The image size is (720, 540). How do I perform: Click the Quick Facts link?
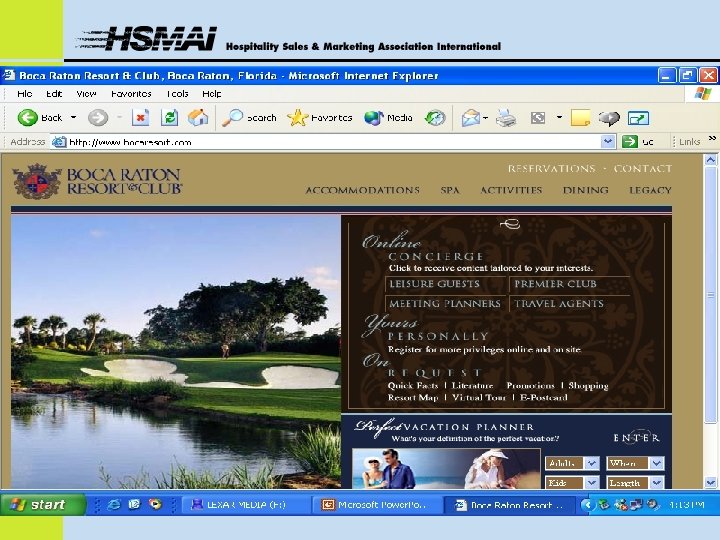tap(413, 386)
